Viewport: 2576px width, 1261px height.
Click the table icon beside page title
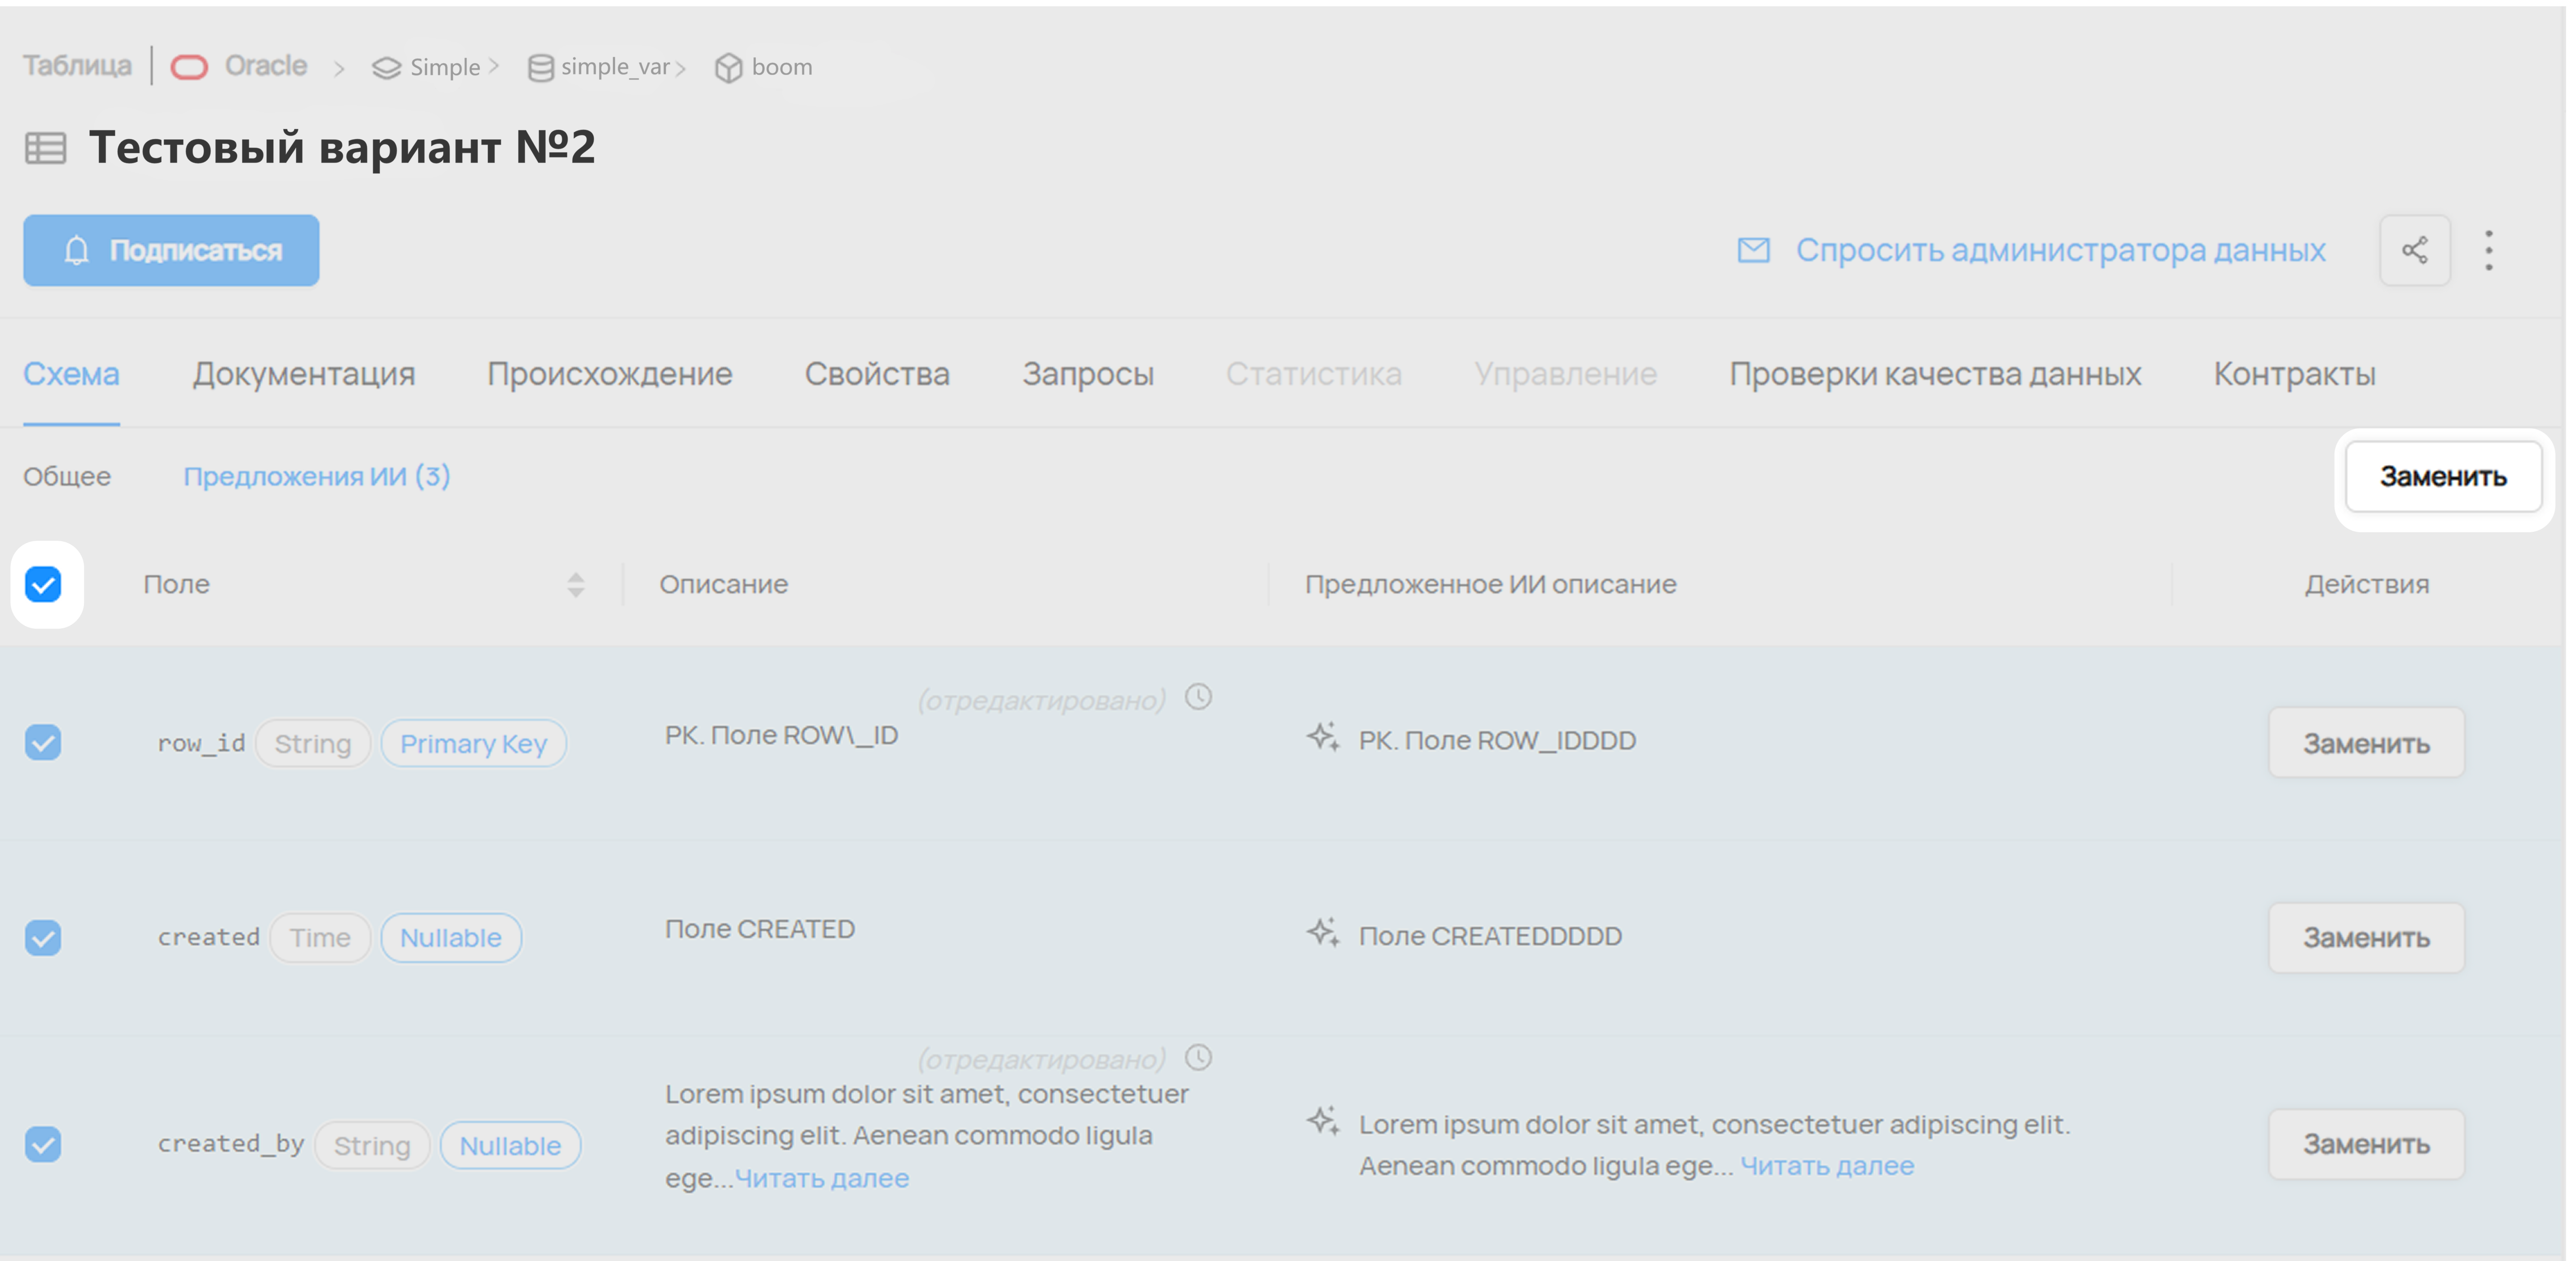45,148
